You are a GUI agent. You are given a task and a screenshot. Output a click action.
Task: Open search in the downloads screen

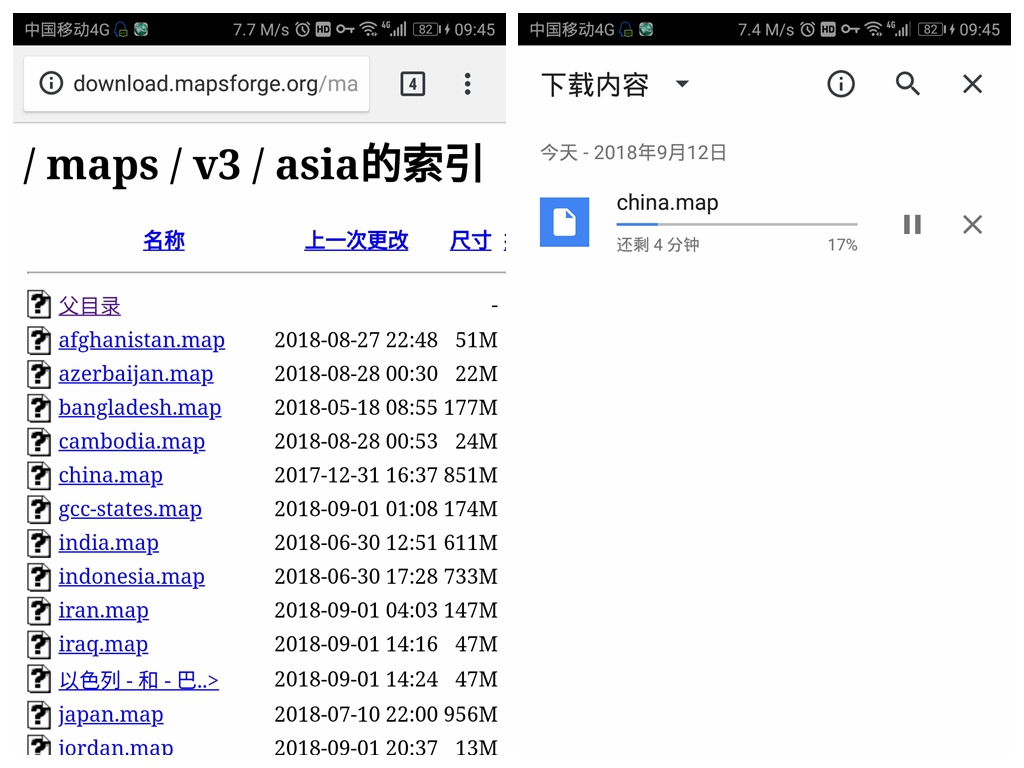click(907, 84)
